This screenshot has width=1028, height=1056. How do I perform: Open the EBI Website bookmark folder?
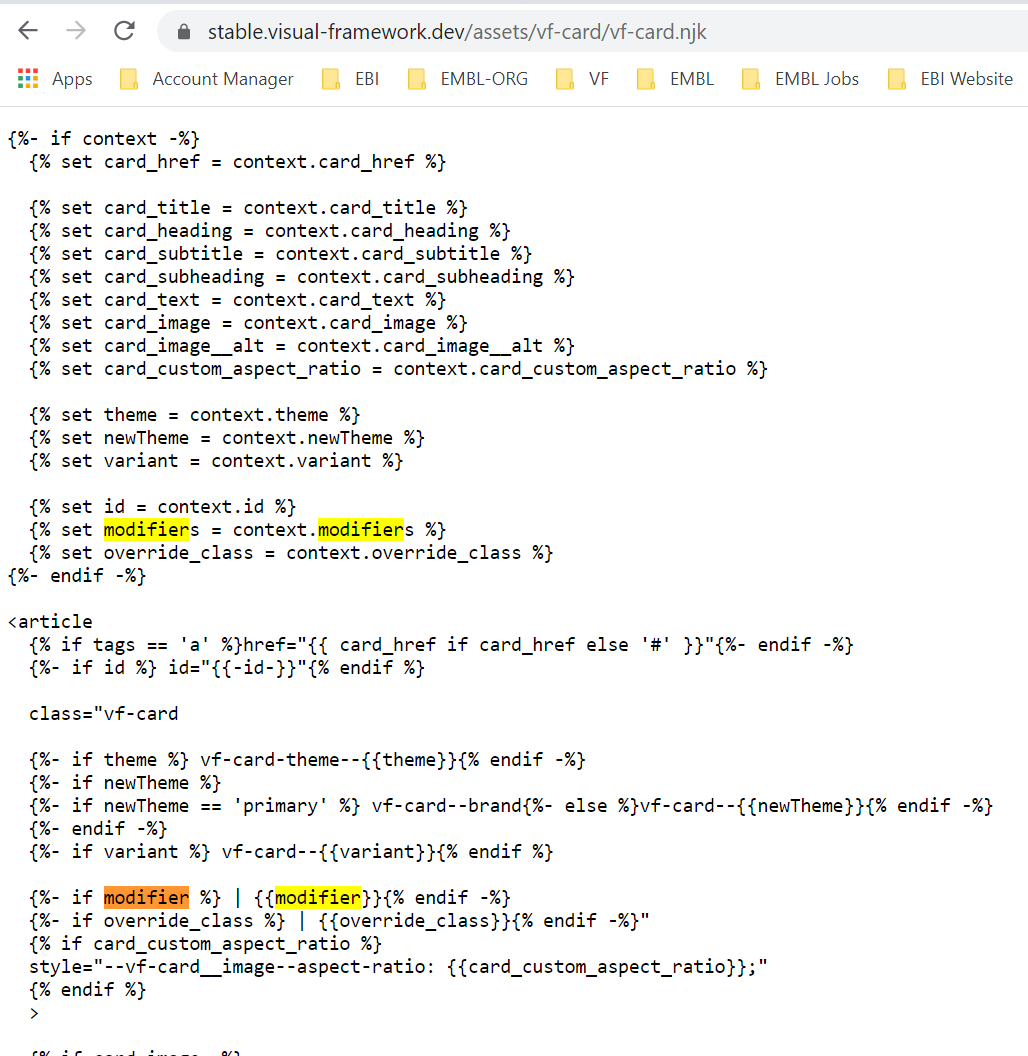point(951,79)
